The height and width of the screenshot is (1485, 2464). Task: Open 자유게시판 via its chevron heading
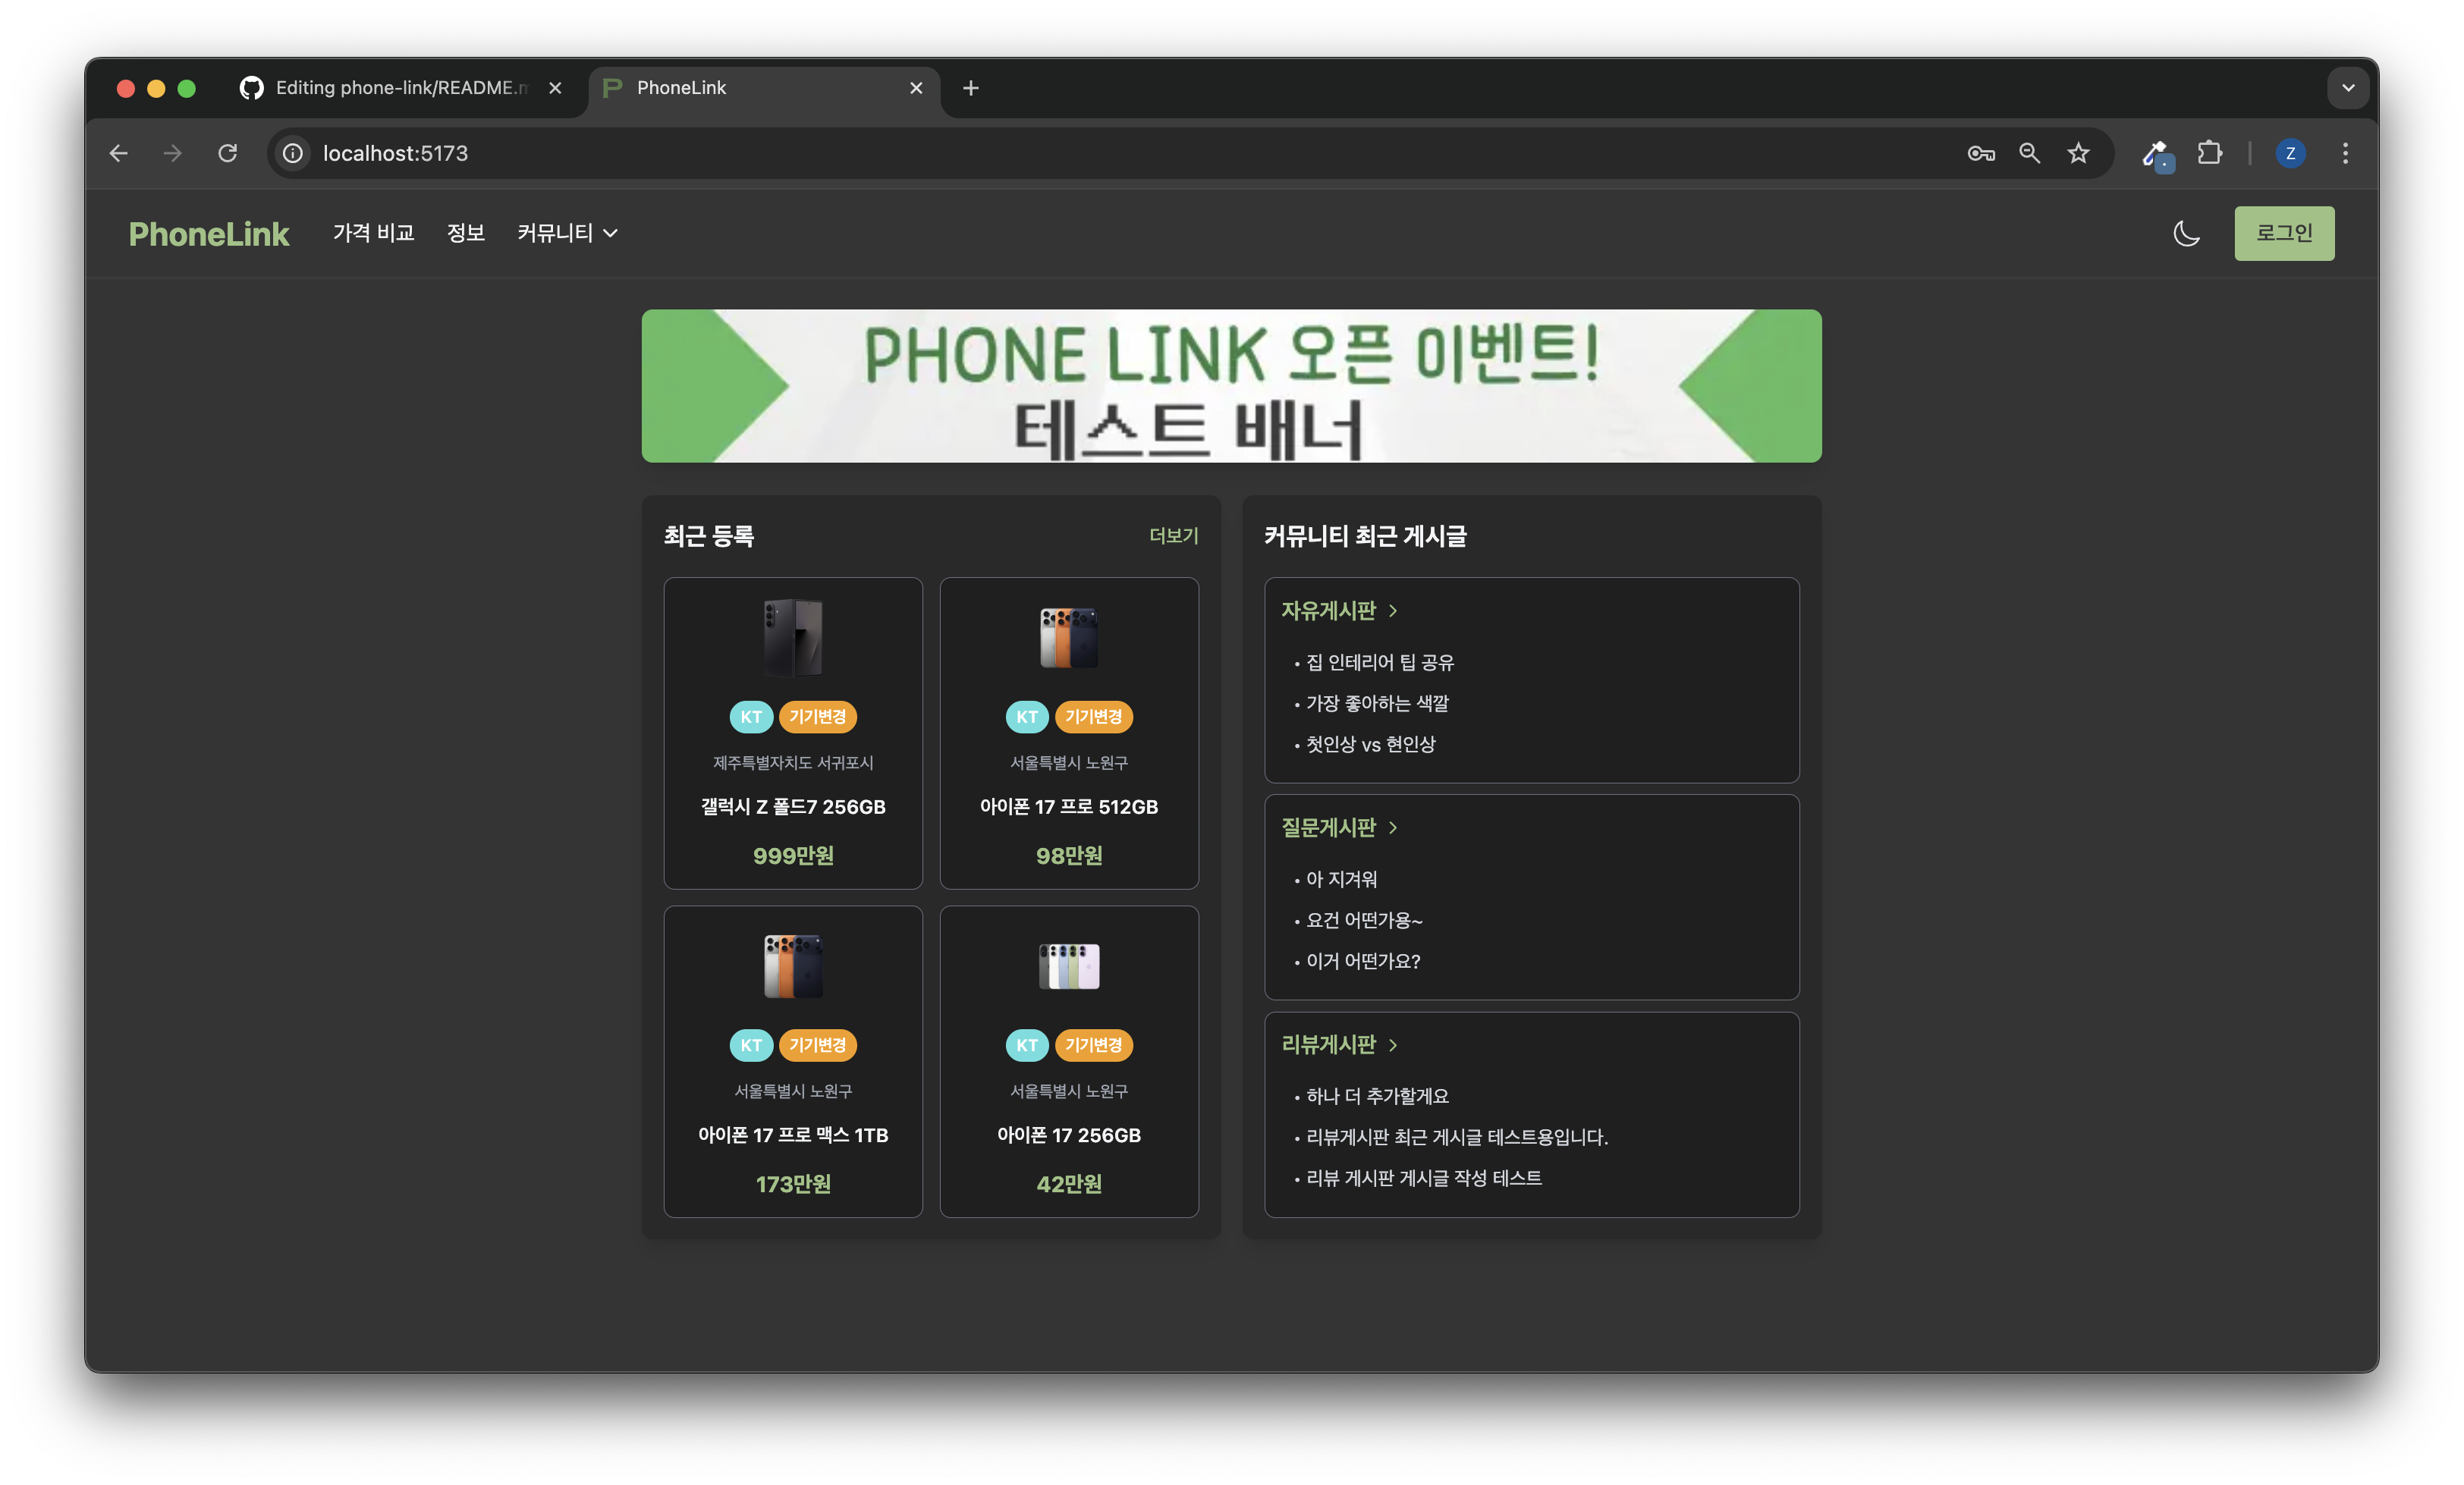click(1339, 610)
